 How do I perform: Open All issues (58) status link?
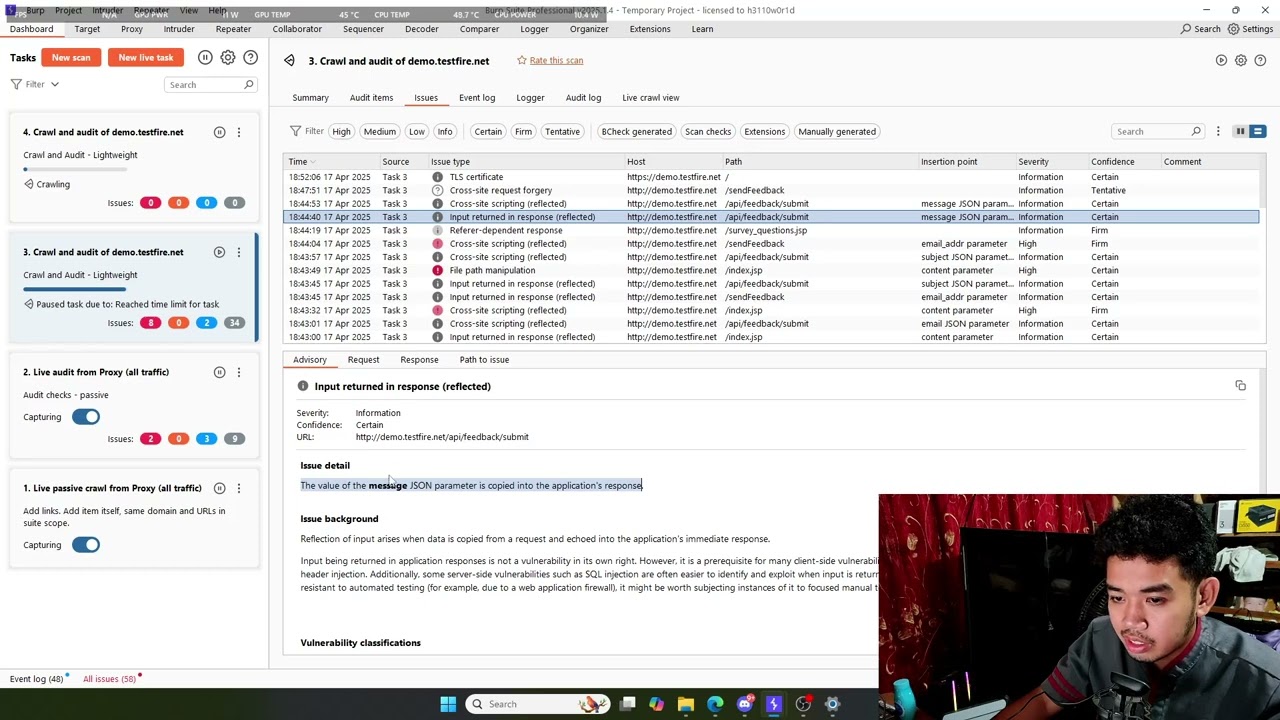(x=109, y=679)
